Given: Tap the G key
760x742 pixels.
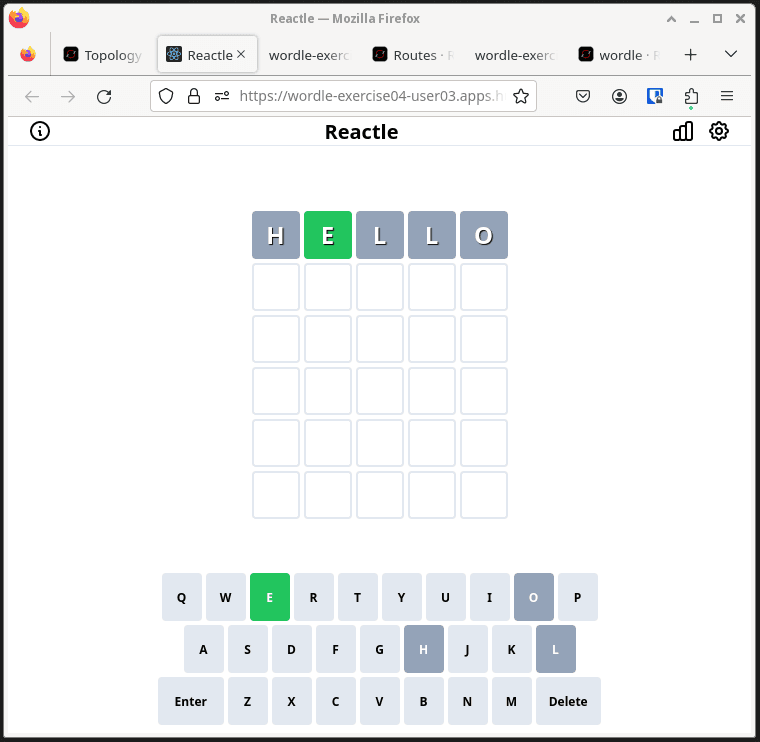Looking at the screenshot, I should pyautogui.click(x=380, y=649).
